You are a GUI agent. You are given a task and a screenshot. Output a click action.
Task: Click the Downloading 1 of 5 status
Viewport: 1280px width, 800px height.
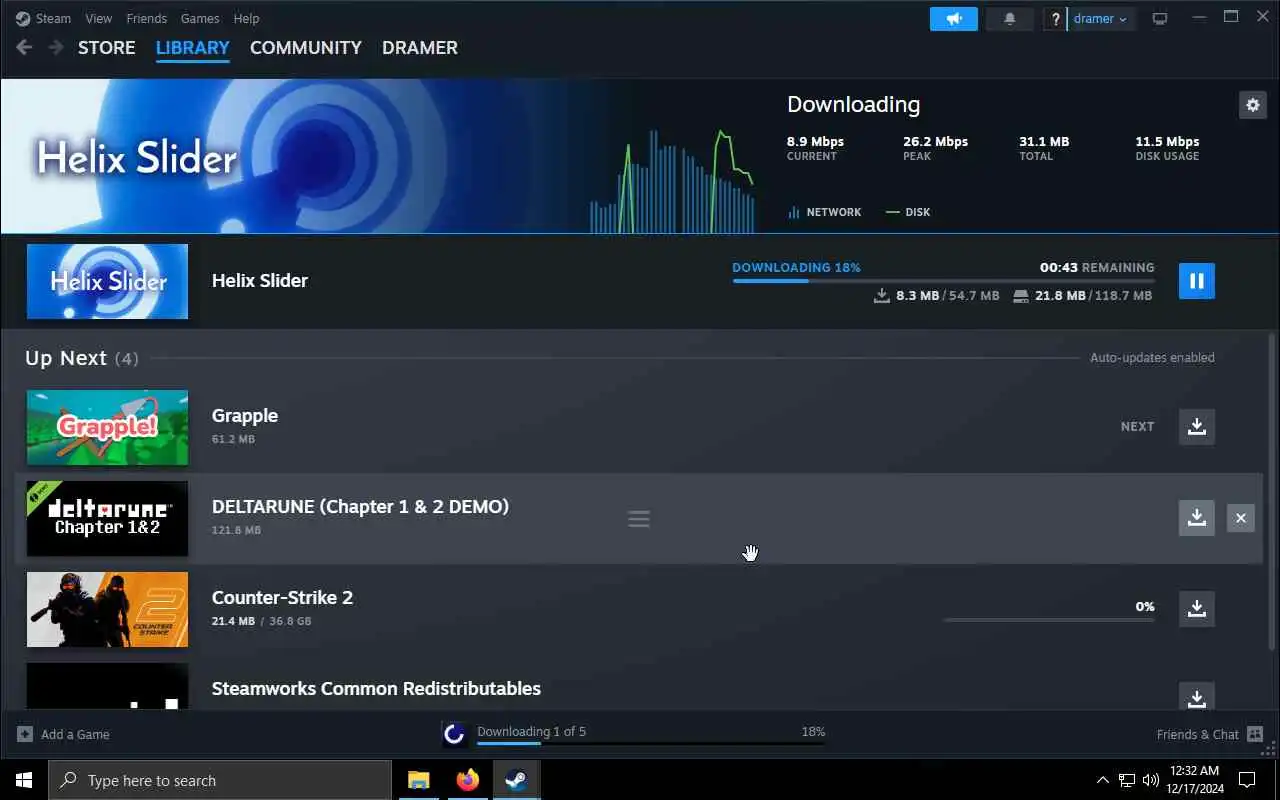click(x=531, y=731)
